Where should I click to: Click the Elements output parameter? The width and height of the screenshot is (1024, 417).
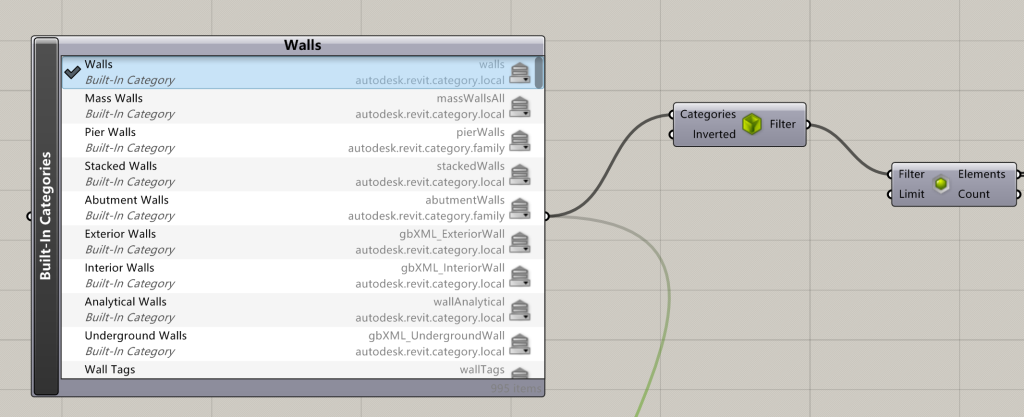pyautogui.click(x=982, y=174)
